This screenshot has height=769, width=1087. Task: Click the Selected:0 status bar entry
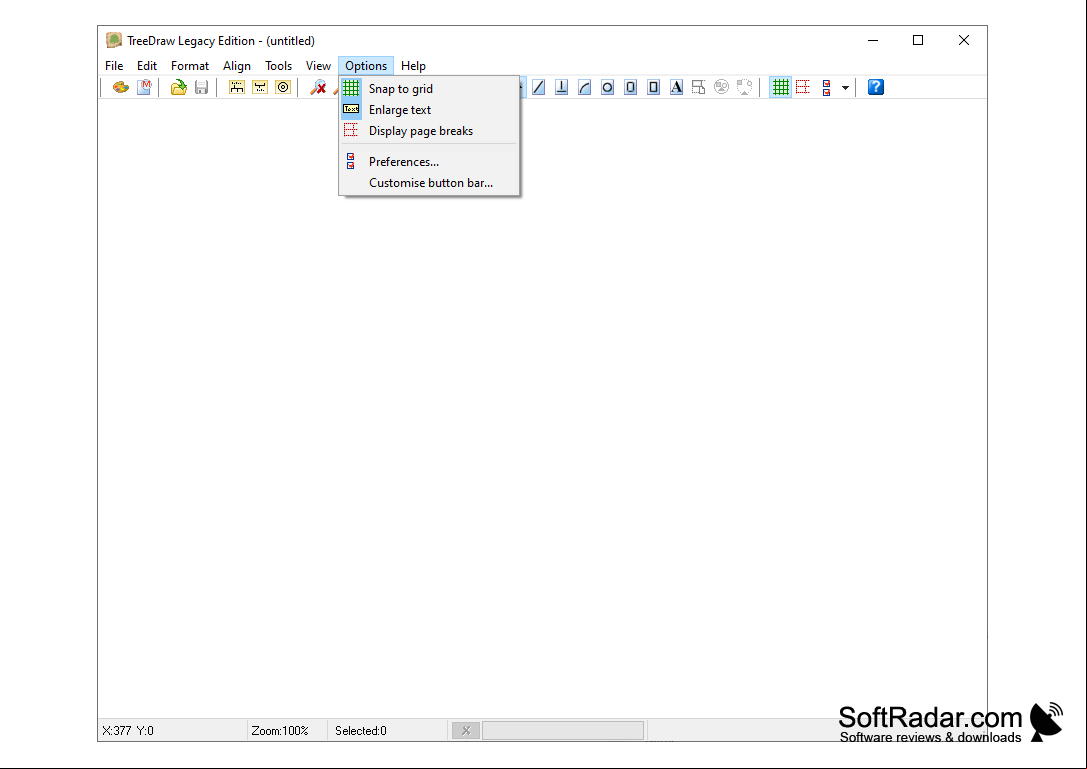click(x=360, y=731)
